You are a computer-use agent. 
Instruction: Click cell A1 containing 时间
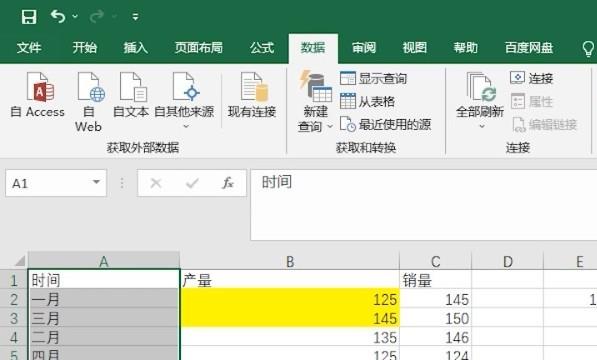pos(104,280)
